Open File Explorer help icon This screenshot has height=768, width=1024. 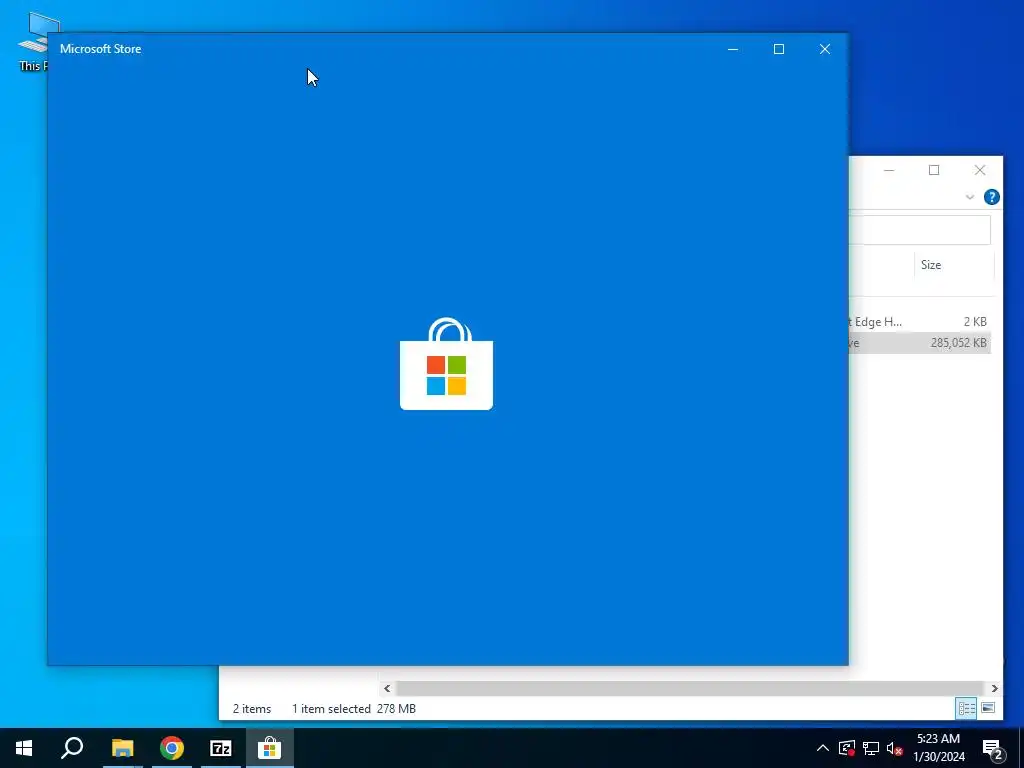click(x=991, y=197)
